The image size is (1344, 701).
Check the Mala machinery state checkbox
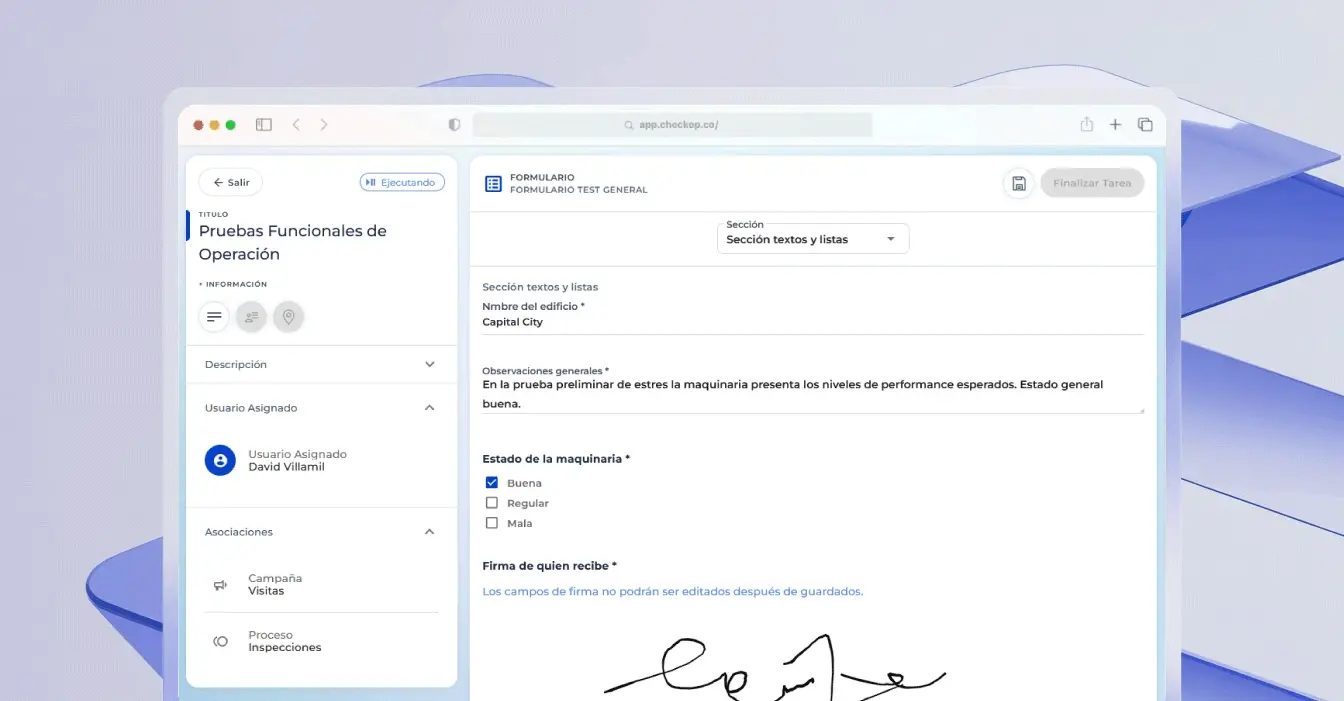[491, 523]
